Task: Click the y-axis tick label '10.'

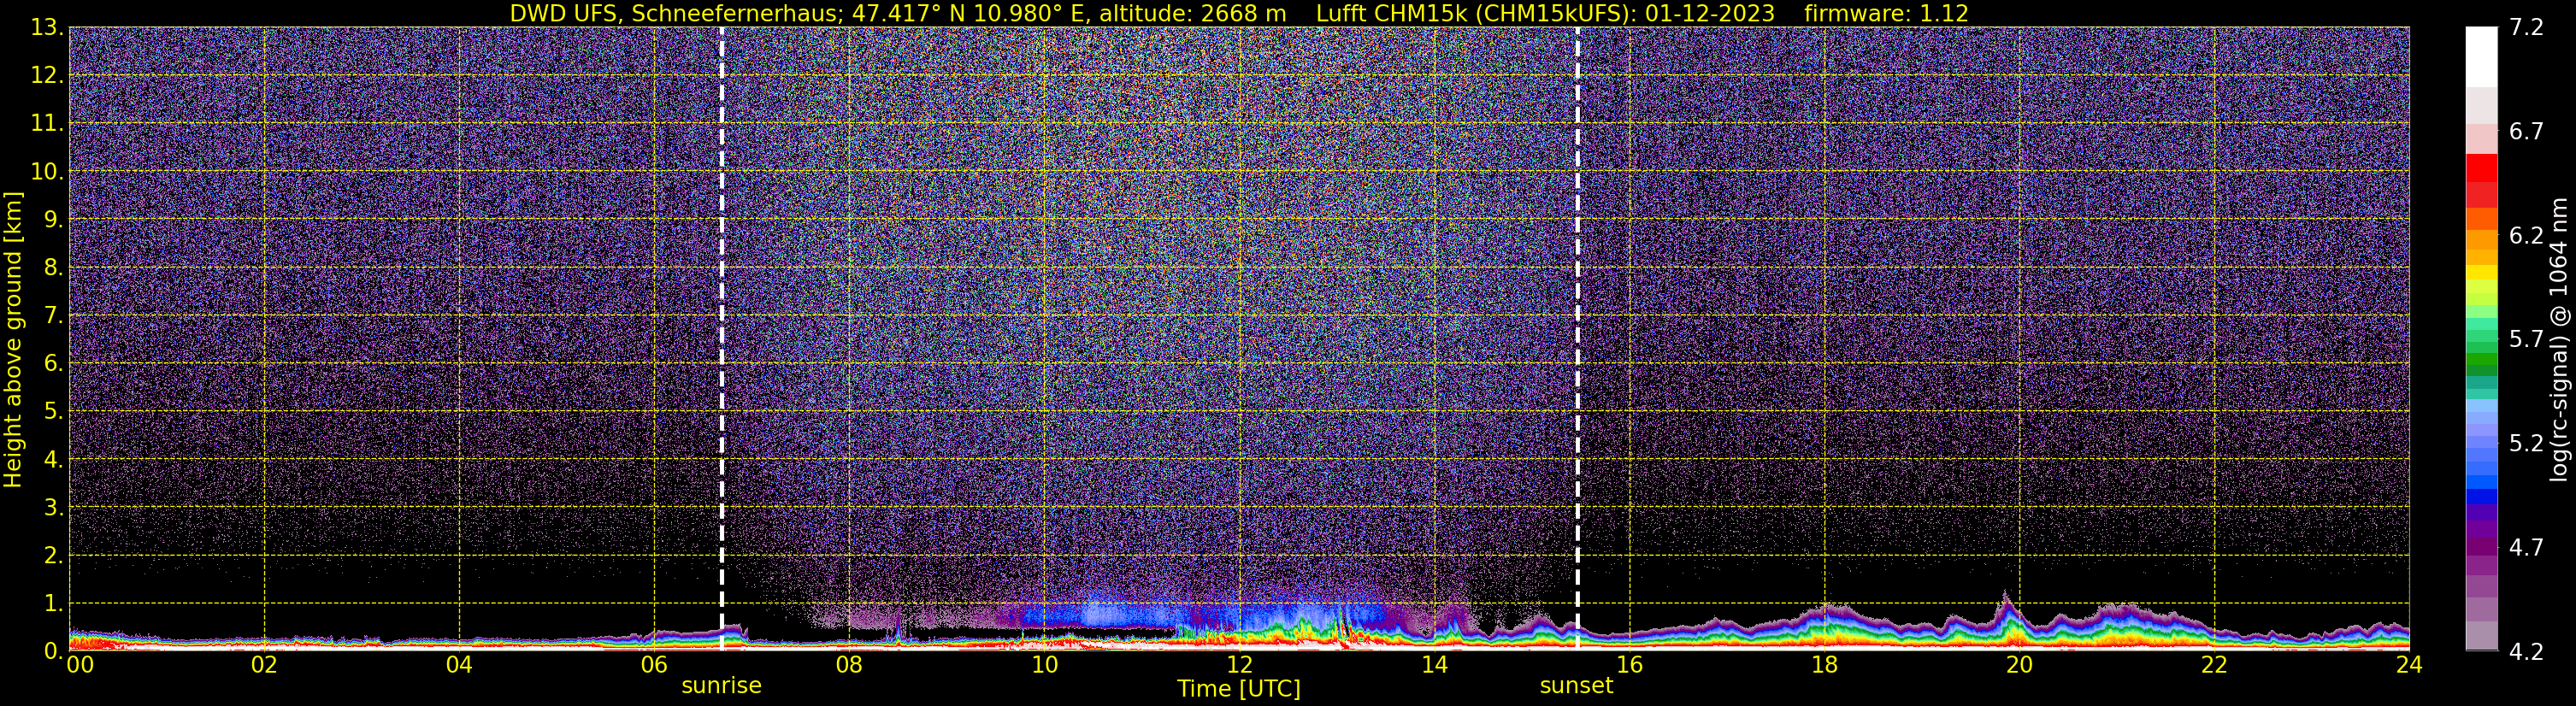Action: (x=47, y=172)
